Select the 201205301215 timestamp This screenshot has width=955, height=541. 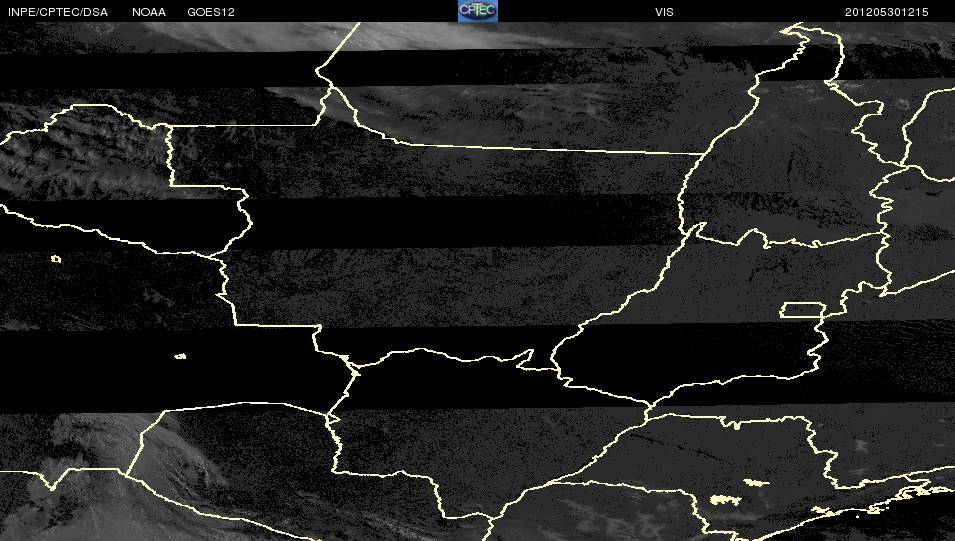pyautogui.click(x=887, y=12)
